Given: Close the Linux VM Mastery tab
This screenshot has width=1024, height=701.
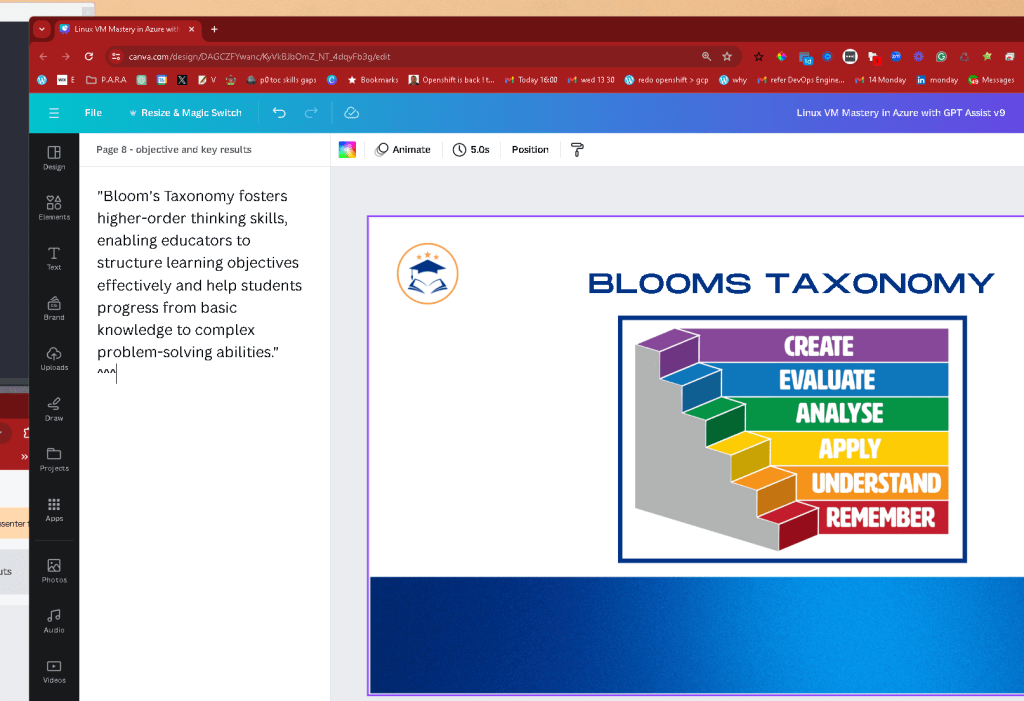Looking at the screenshot, I should [x=192, y=29].
